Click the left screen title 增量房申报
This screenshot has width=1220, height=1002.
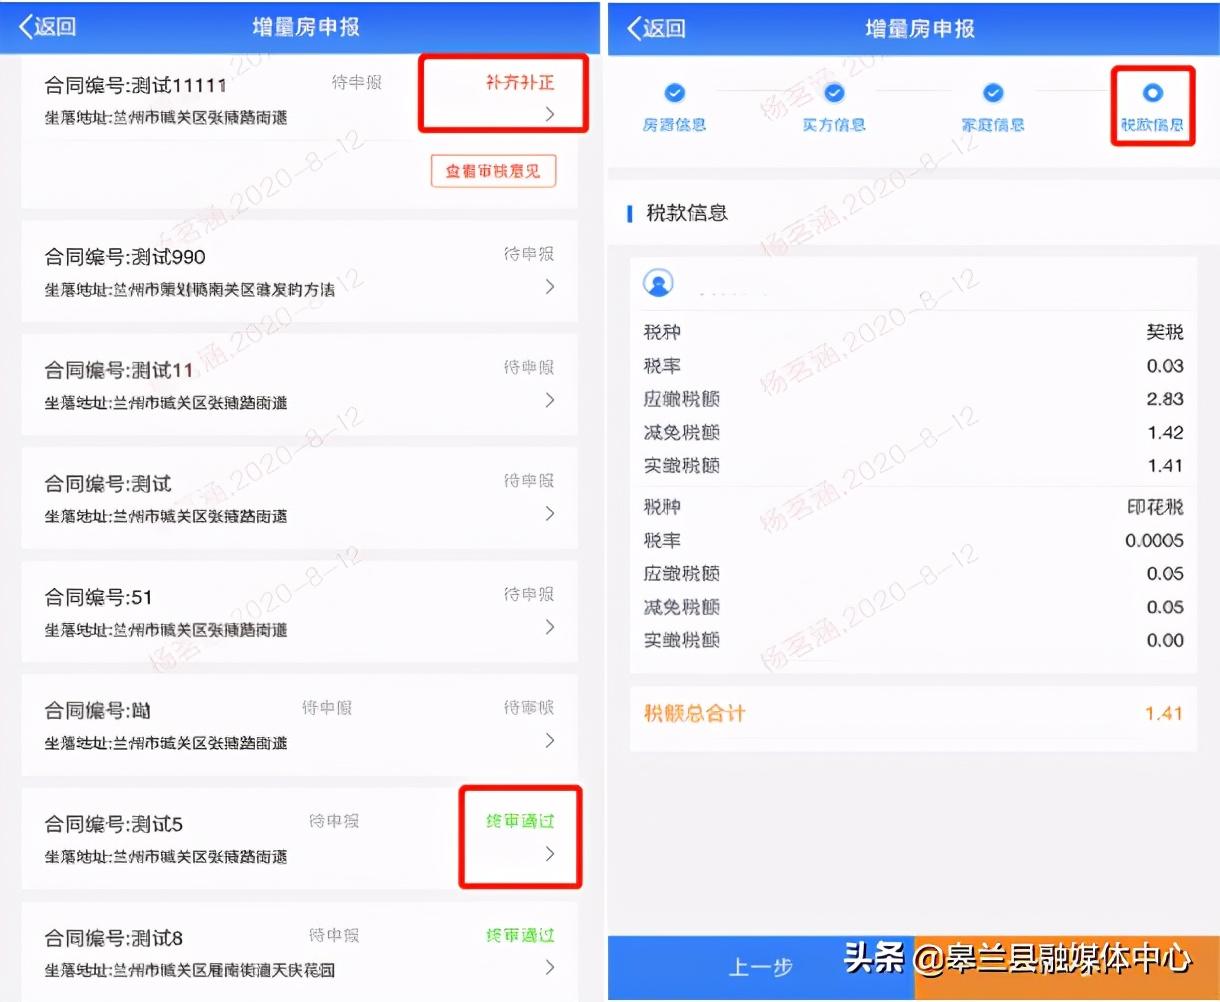[x=306, y=27]
